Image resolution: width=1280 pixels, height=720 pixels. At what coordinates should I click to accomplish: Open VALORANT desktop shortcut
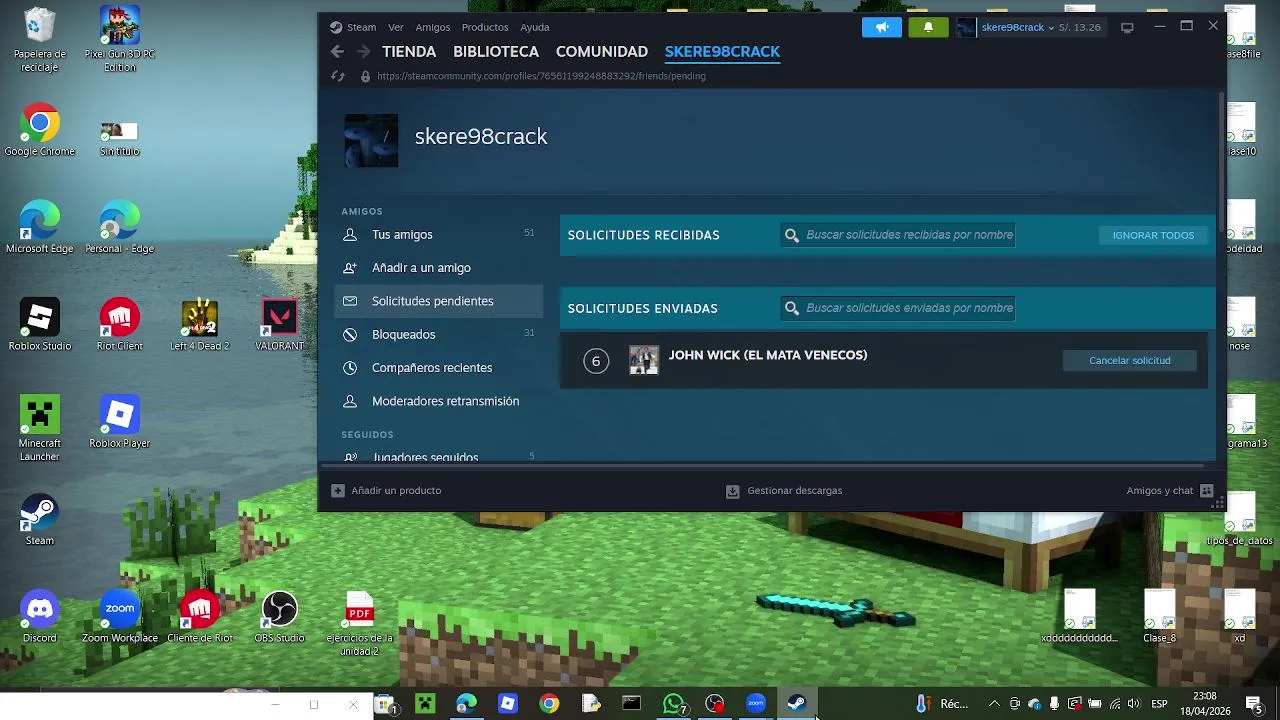[x=279, y=325]
